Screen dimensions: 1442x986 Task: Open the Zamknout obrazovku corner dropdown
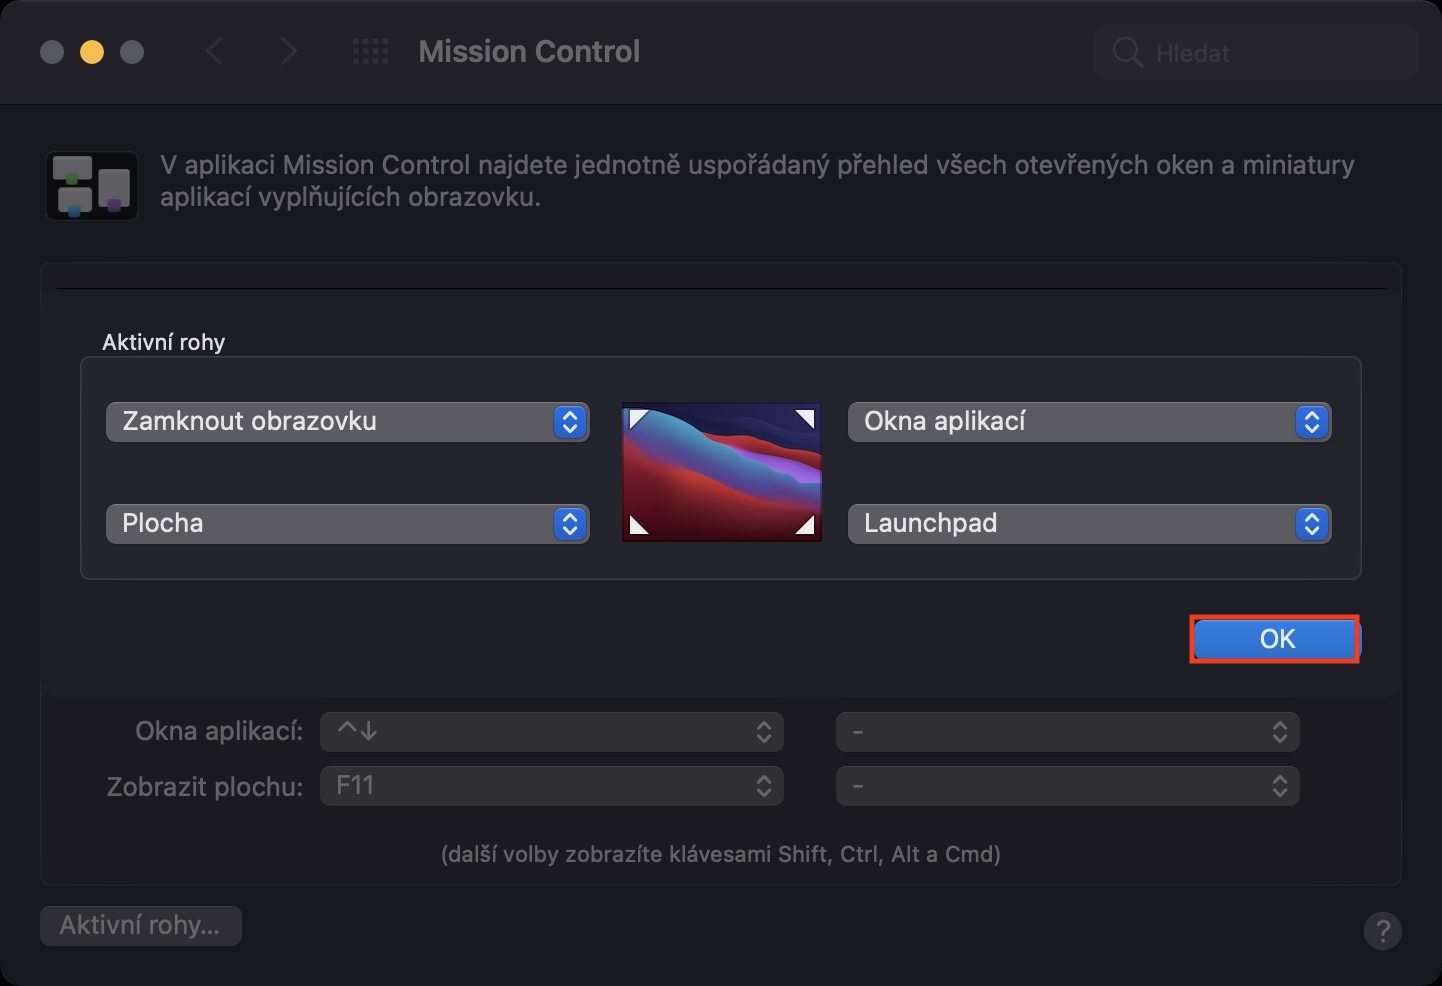(347, 422)
